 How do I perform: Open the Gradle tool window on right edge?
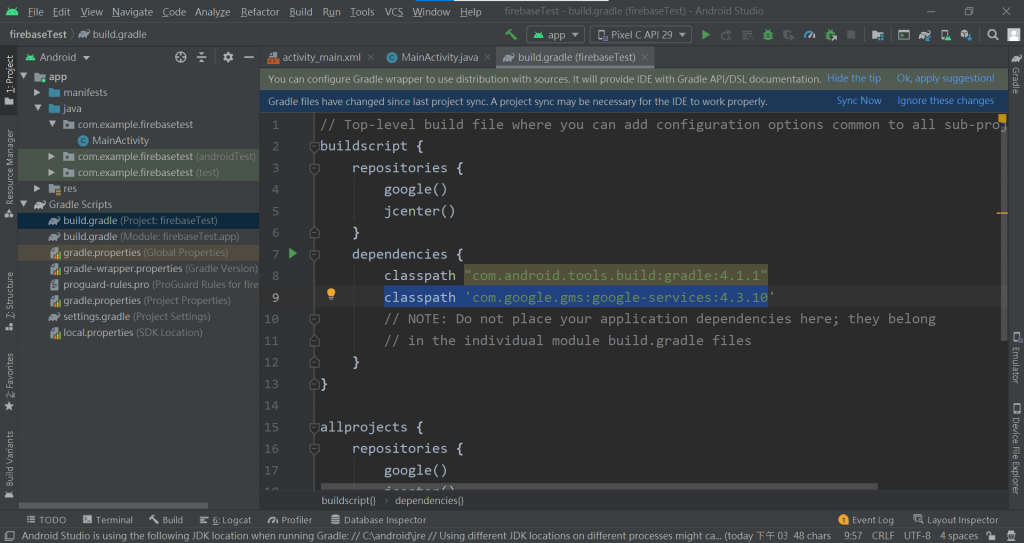tap(1016, 73)
